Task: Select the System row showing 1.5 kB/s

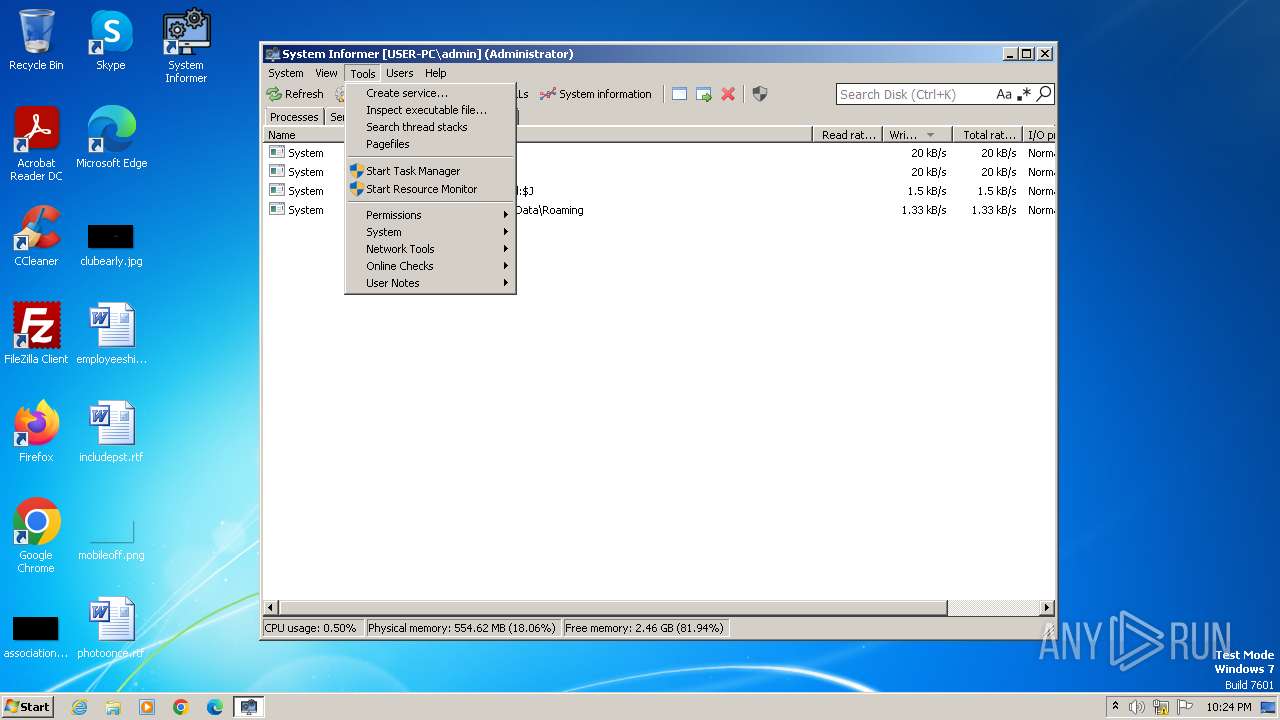Action: pos(660,191)
